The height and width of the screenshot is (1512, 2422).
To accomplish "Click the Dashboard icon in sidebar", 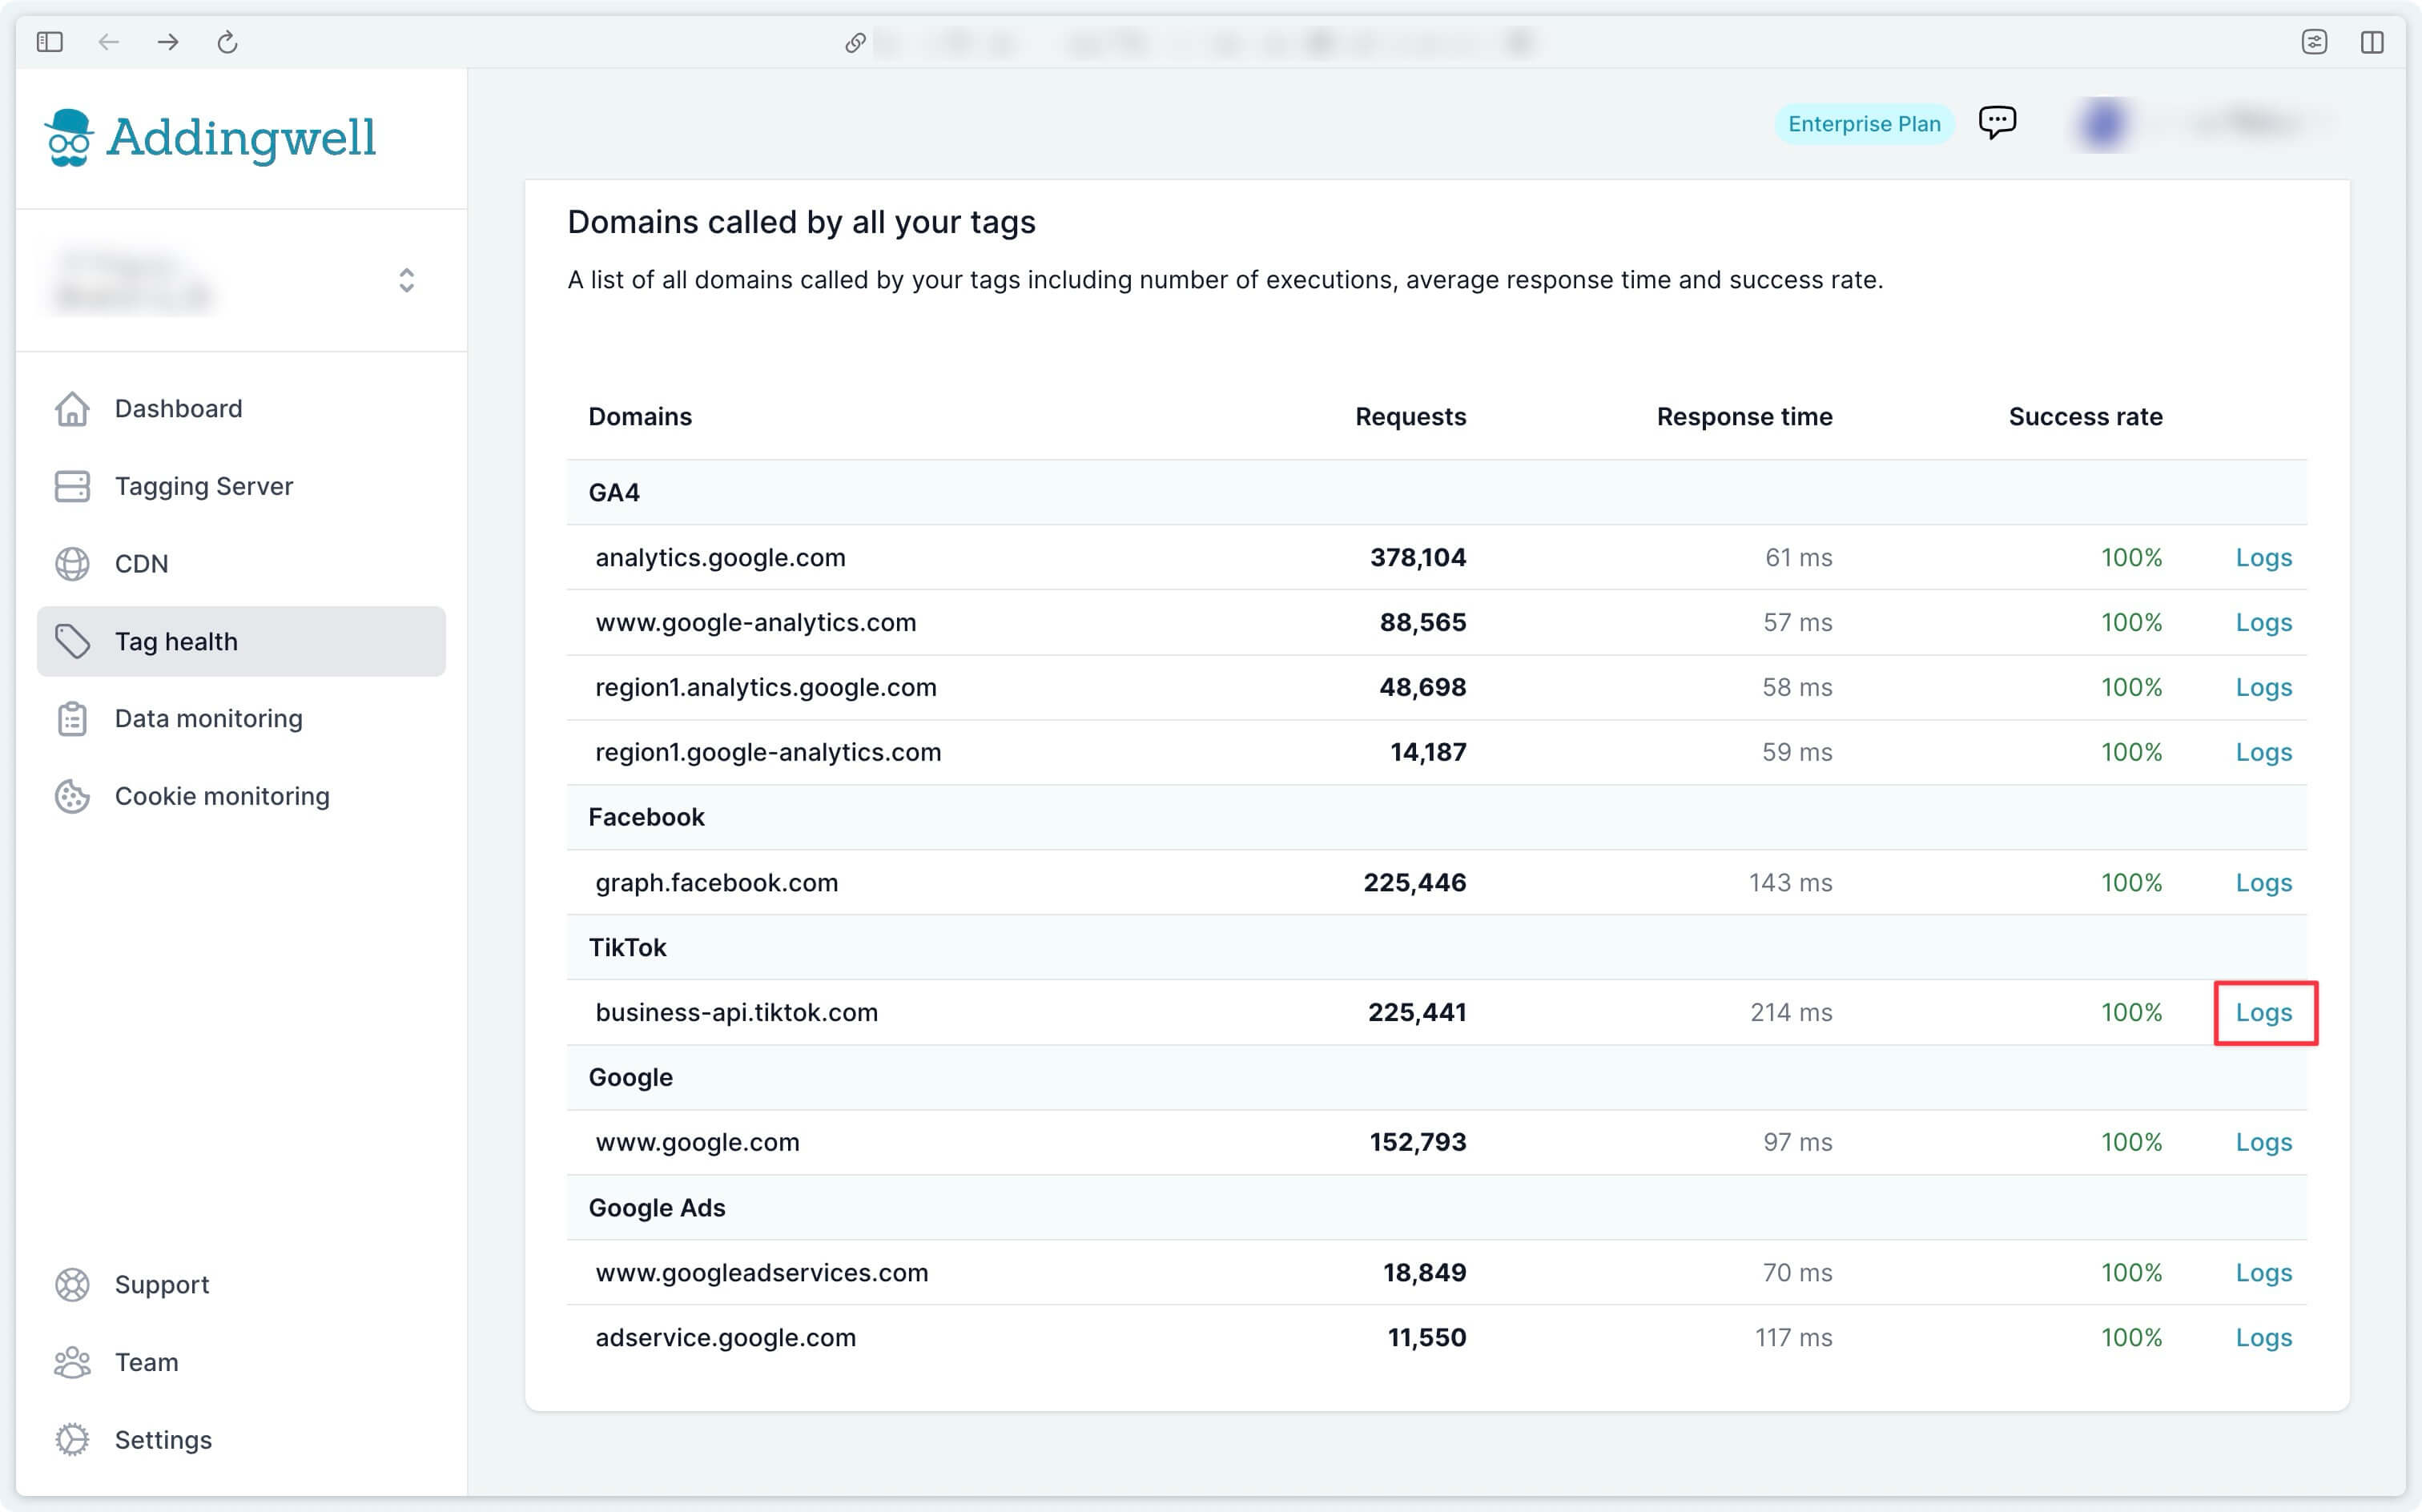I will click(x=70, y=408).
